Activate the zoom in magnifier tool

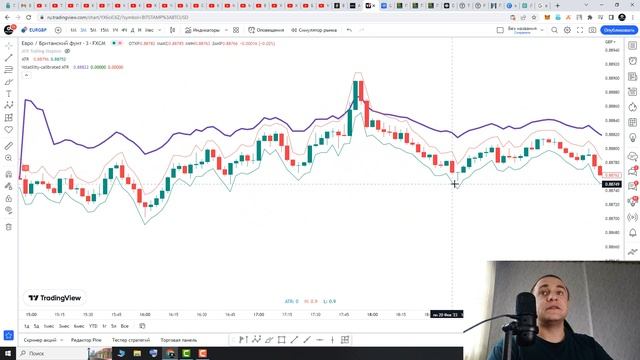[x=9, y=158]
